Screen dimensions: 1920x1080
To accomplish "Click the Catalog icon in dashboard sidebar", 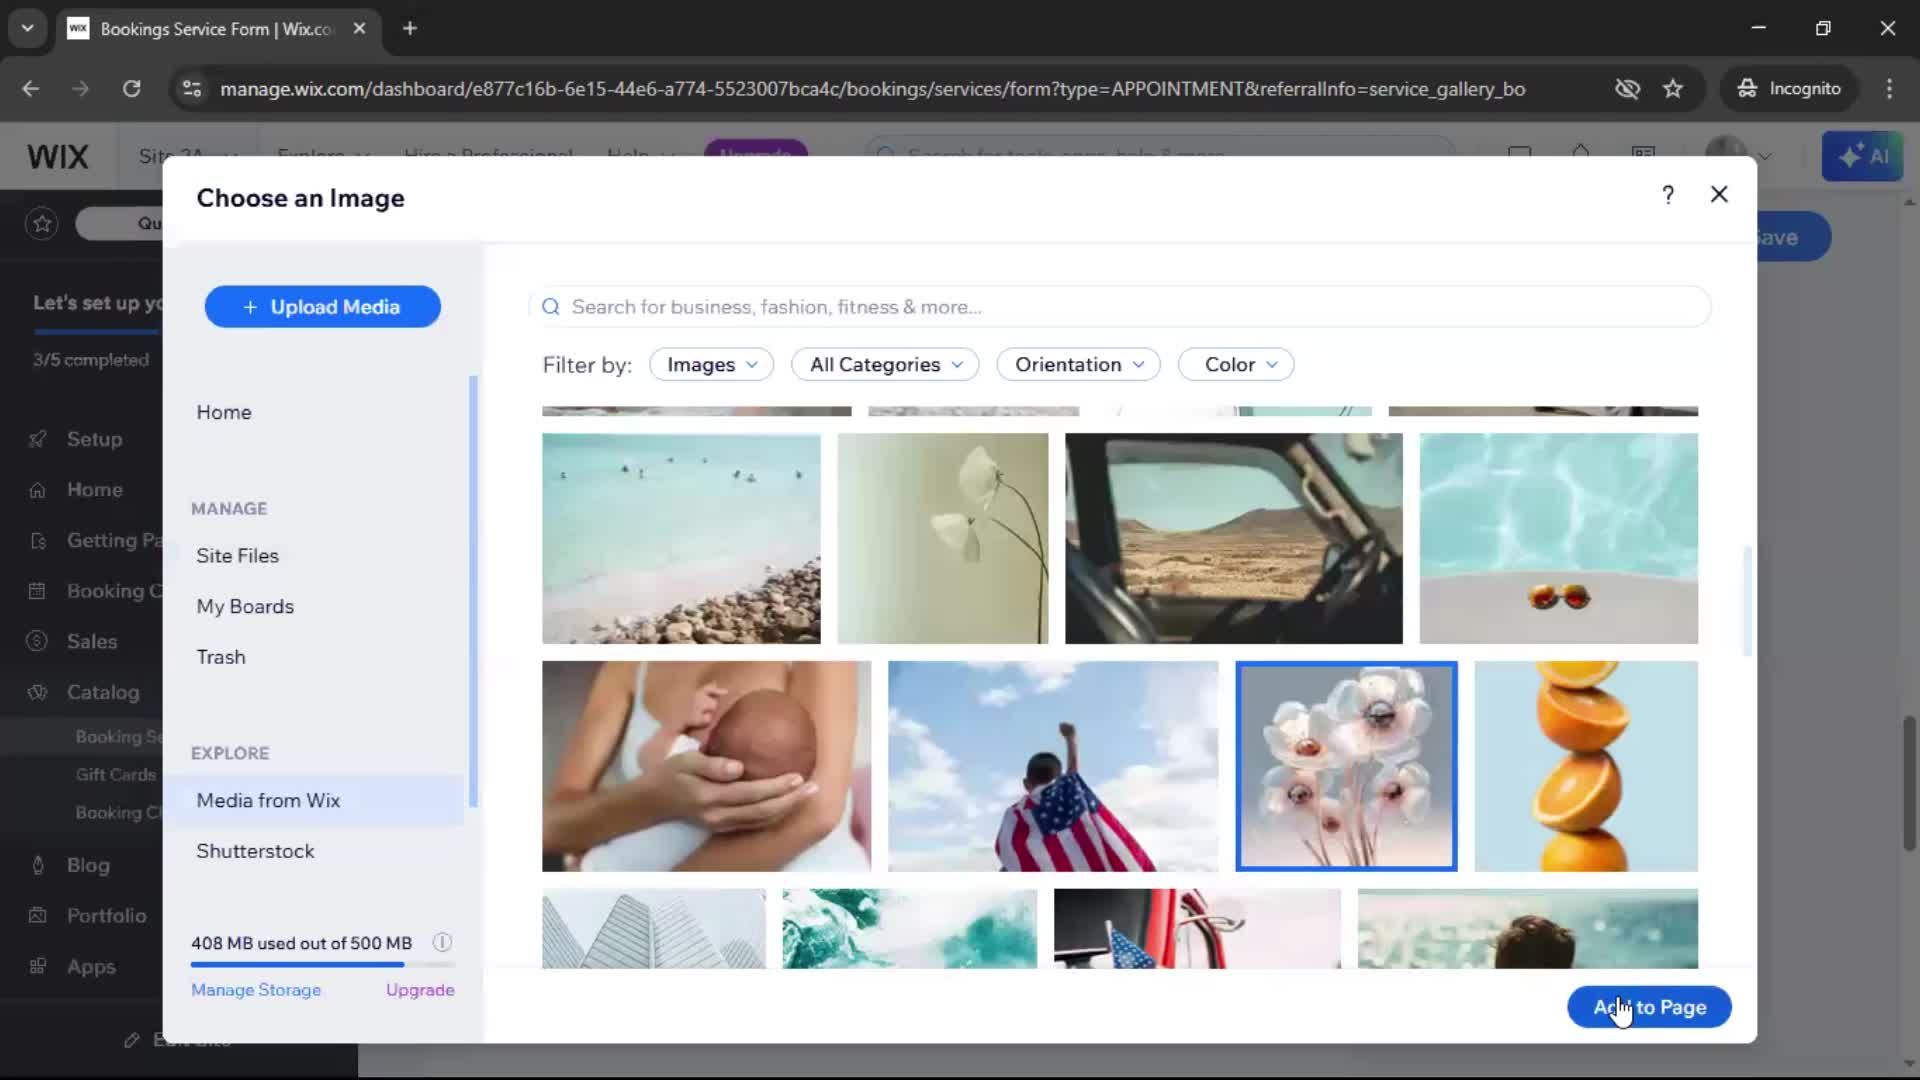I will pos(38,692).
